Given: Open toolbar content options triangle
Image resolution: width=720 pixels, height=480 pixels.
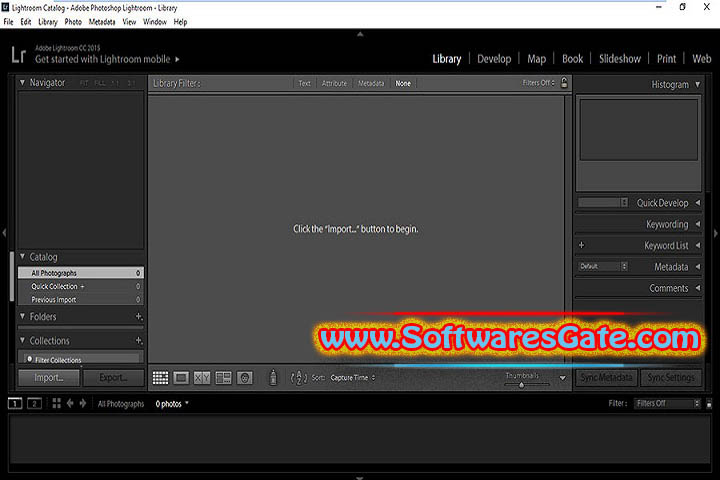Looking at the screenshot, I should 562,378.
